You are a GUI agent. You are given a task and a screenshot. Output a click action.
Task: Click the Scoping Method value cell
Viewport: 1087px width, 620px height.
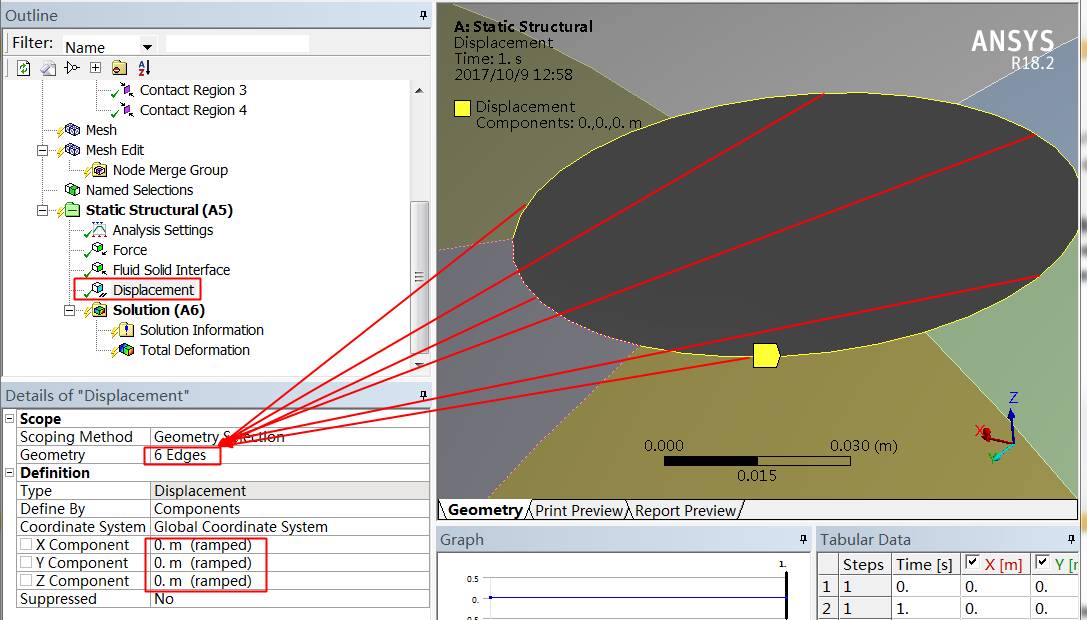coord(290,436)
